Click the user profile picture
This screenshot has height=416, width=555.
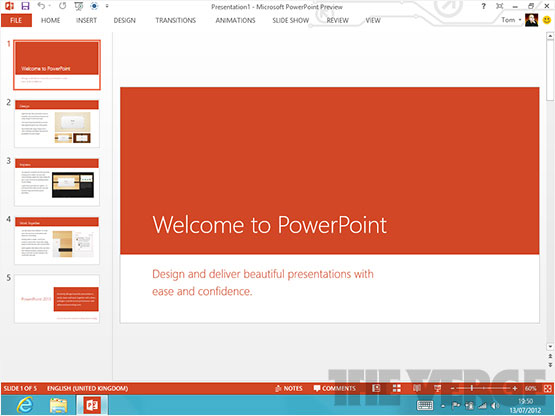531,20
